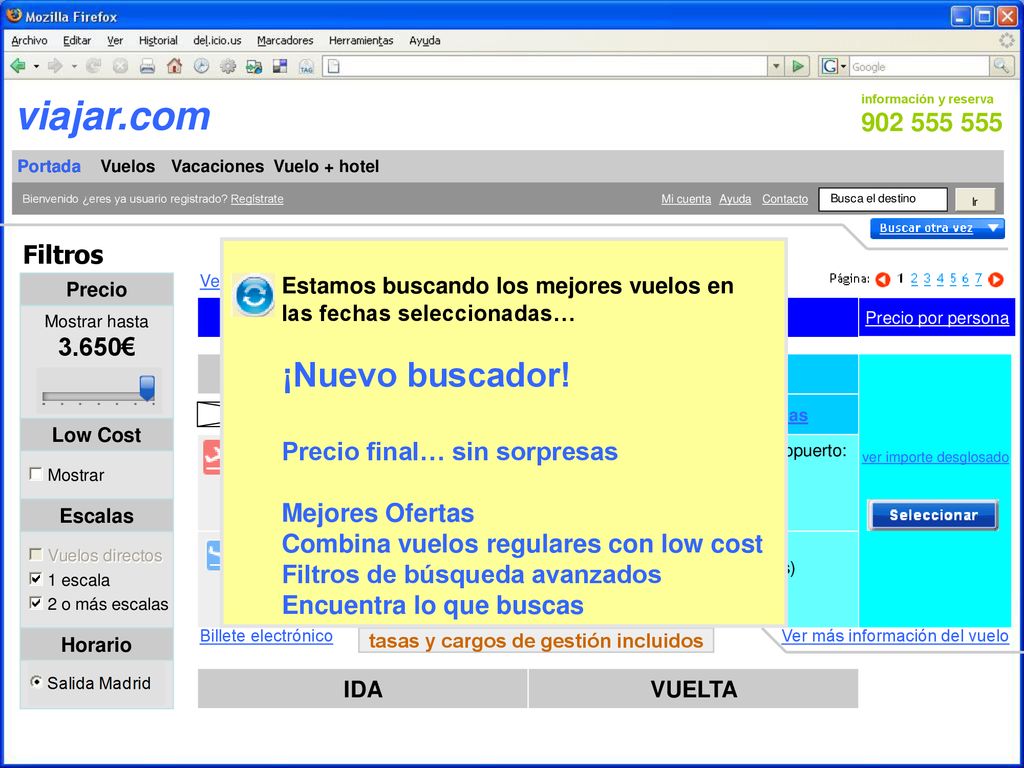Open the forward history dropdown arrow
This screenshot has height=768, width=1024.
74,67
